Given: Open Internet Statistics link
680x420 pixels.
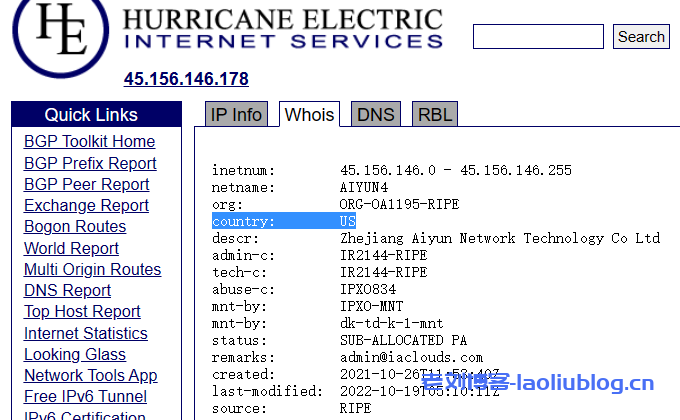Looking at the screenshot, I should pos(85,333).
